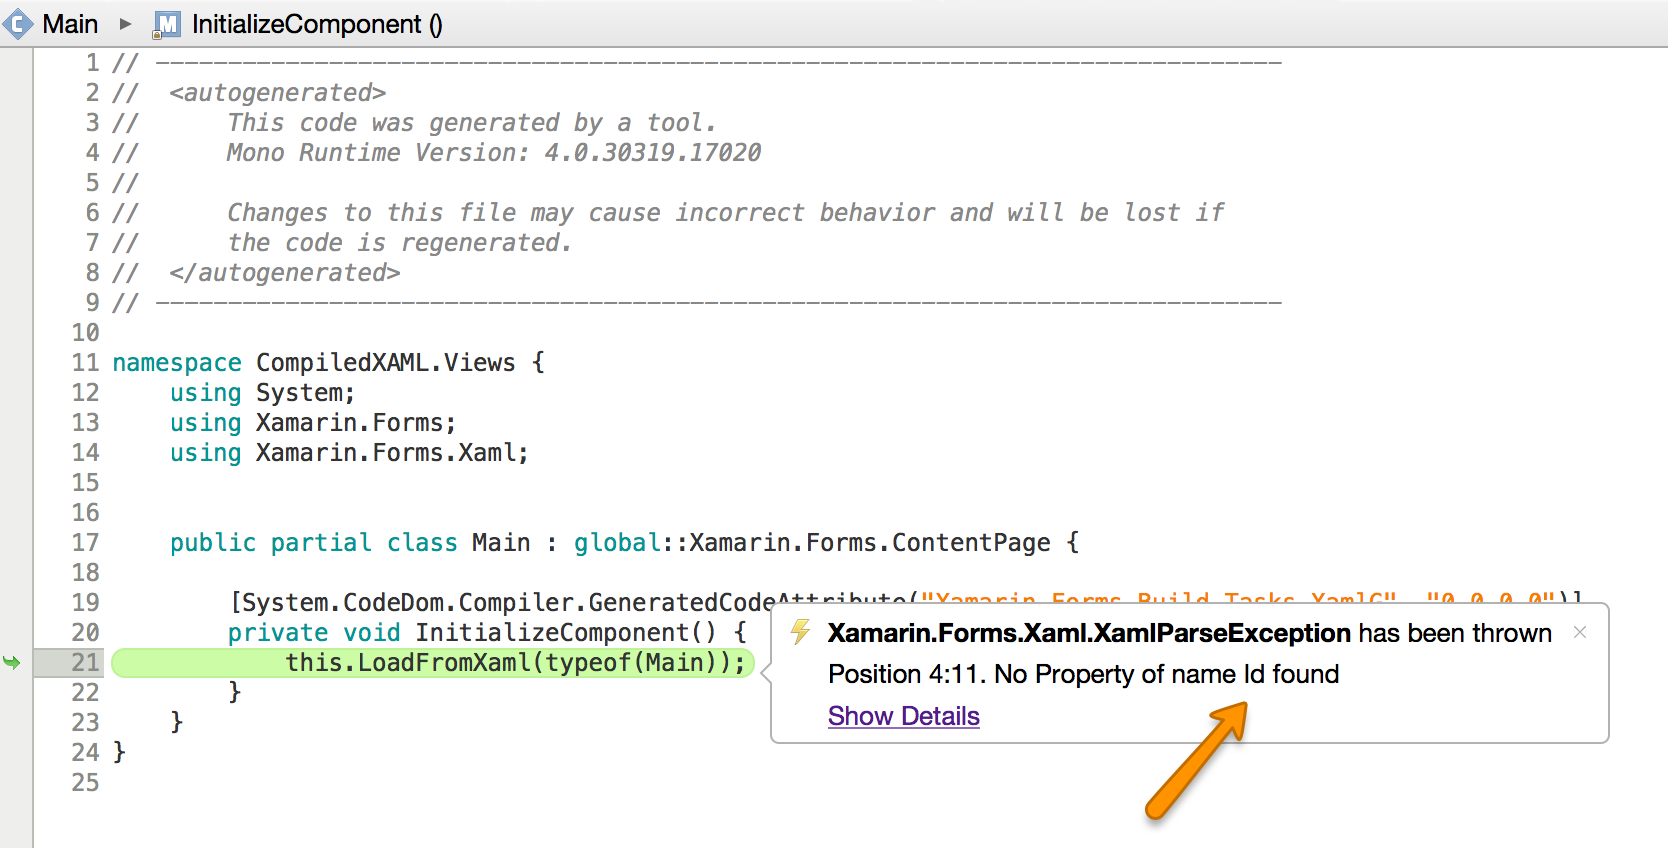Image resolution: width=1668 pixels, height=848 pixels.
Task: Click the '<autogenerated>' comment on line 2
Action: coord(277,92)
